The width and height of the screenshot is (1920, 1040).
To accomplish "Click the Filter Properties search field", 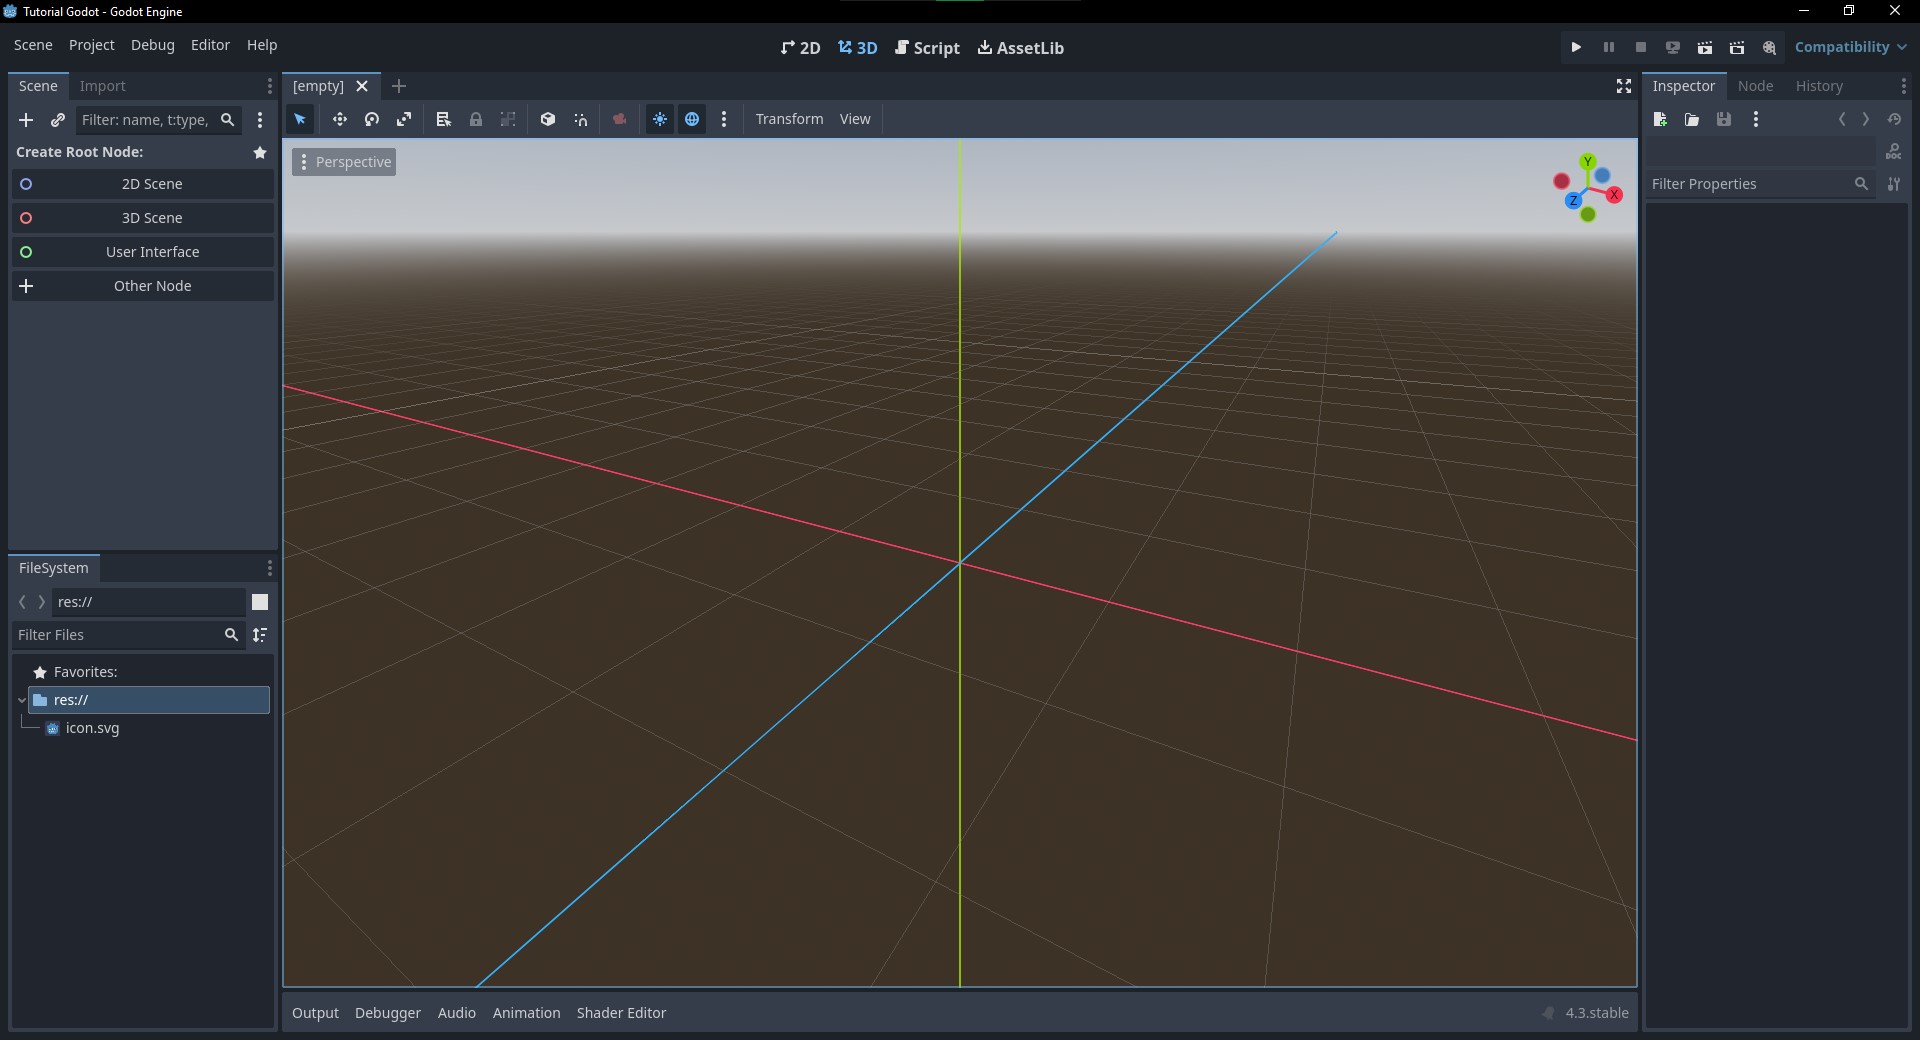I will coord(1750,184).
